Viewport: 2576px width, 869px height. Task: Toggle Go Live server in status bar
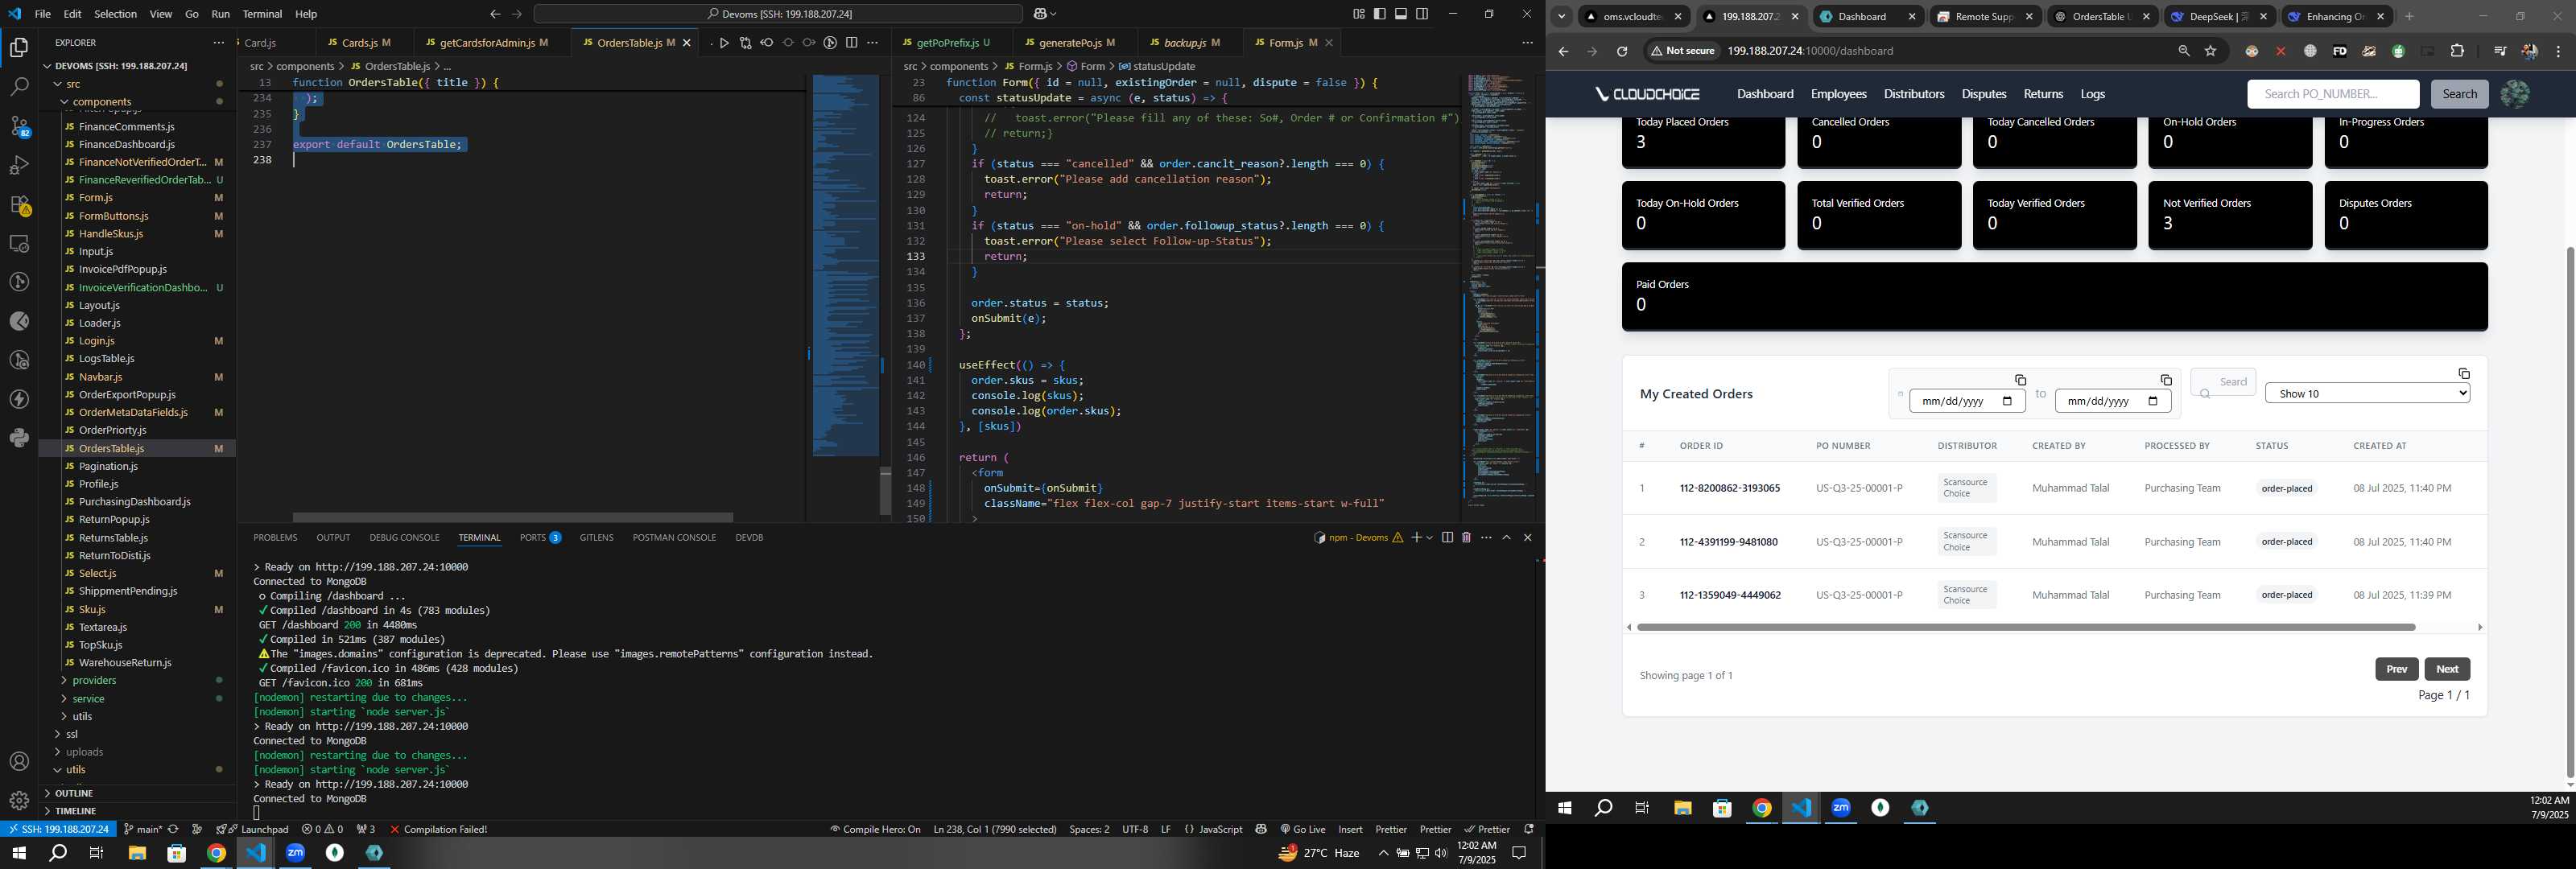pos(1302,829)
